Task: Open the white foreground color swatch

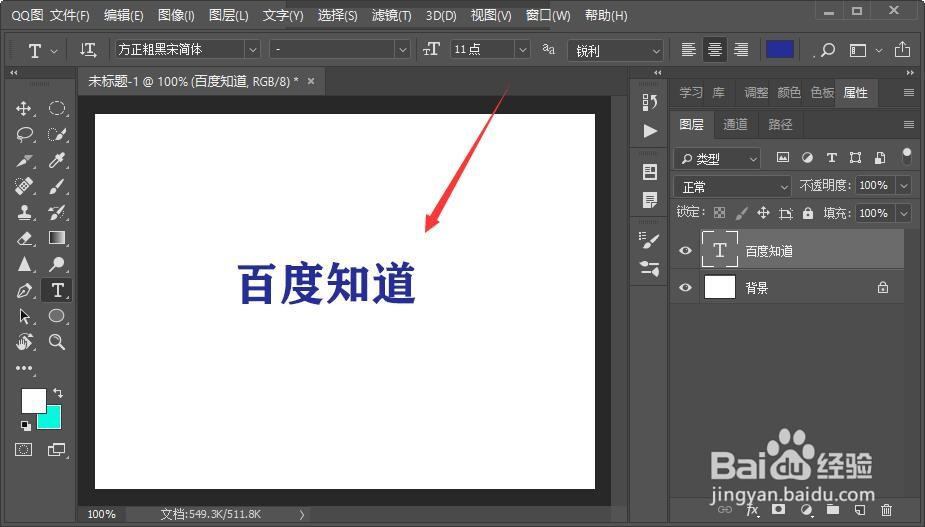Action: [x=34, y=401]
